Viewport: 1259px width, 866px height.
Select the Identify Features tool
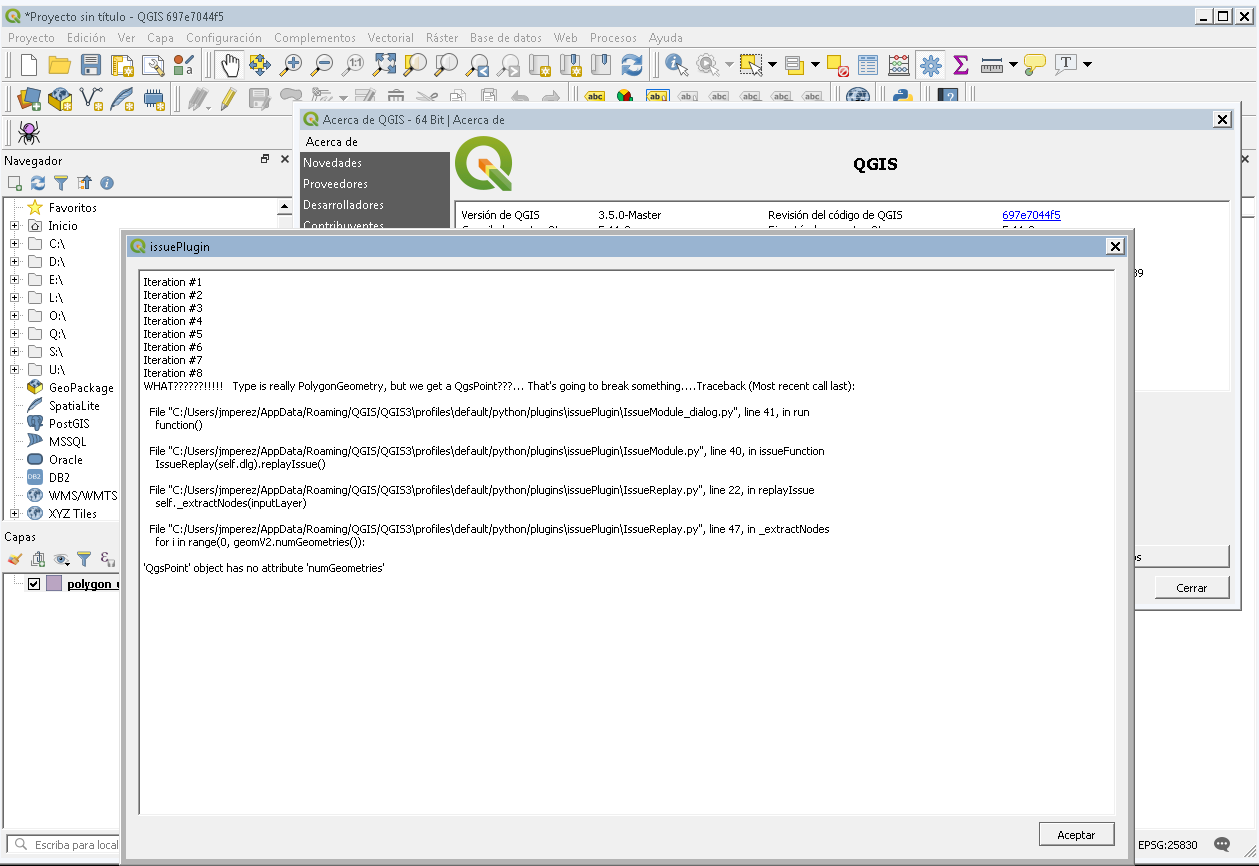point(677,65)
